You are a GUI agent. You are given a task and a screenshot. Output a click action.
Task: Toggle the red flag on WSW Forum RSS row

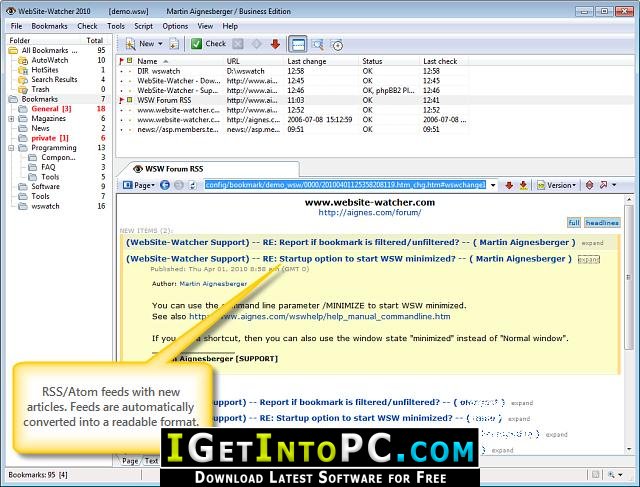[121, 100]
